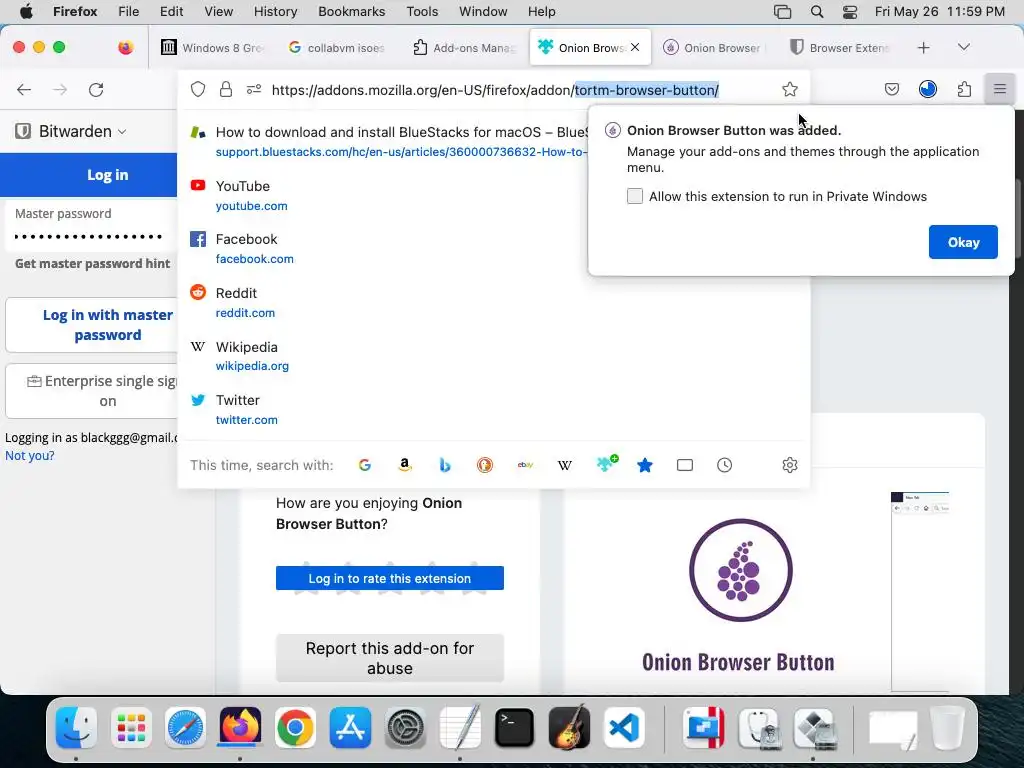Click Log in to rate this extension
The height and width of the screenshot is (768, 1024).
[x=389, y=579]
